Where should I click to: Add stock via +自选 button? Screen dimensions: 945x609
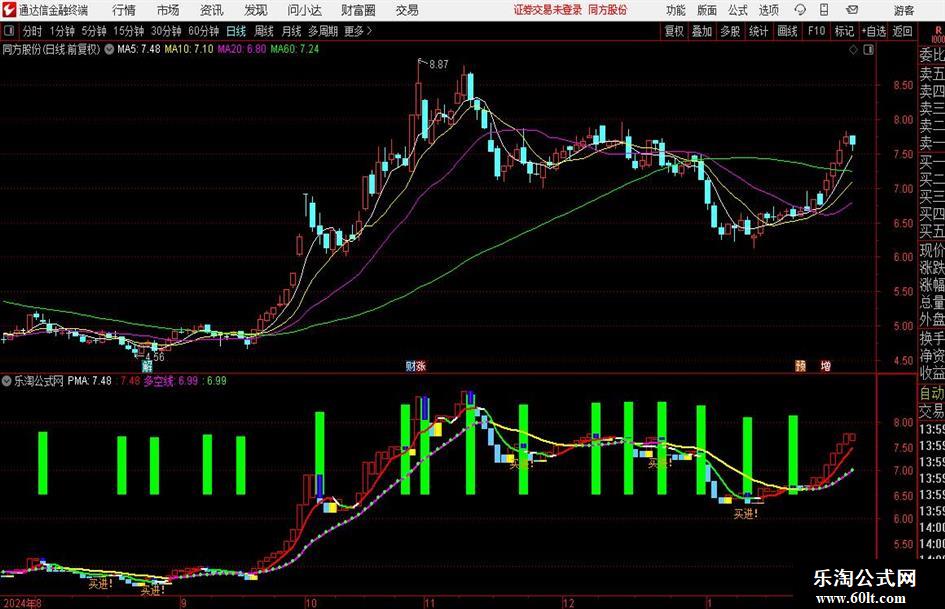point(873,31)
